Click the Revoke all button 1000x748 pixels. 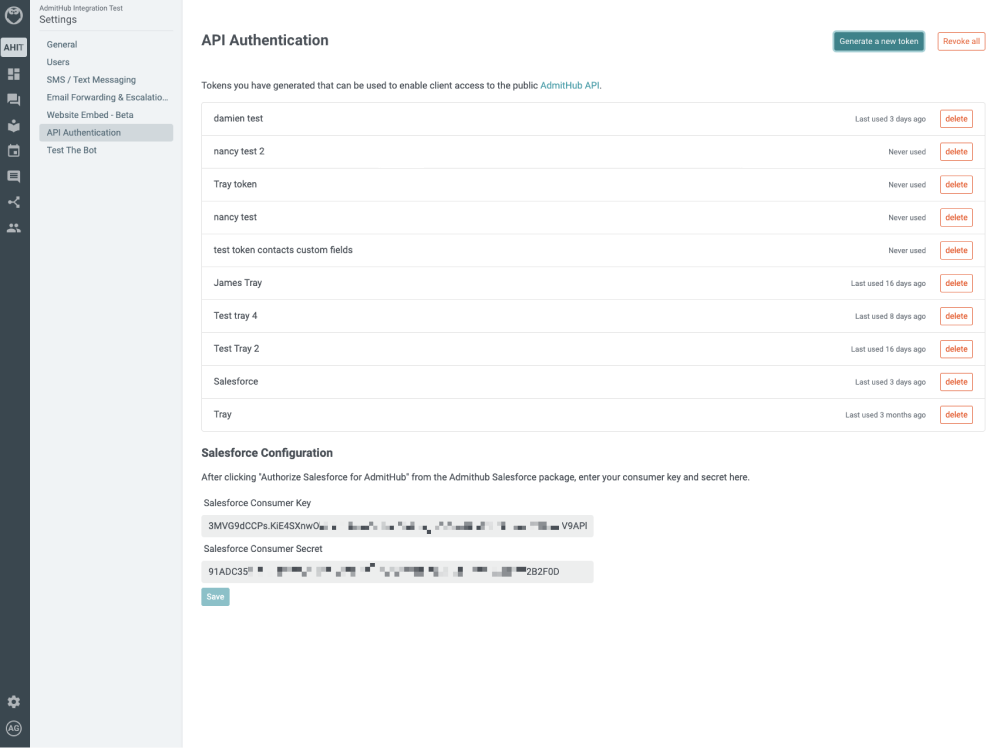[x=960, y=41]
